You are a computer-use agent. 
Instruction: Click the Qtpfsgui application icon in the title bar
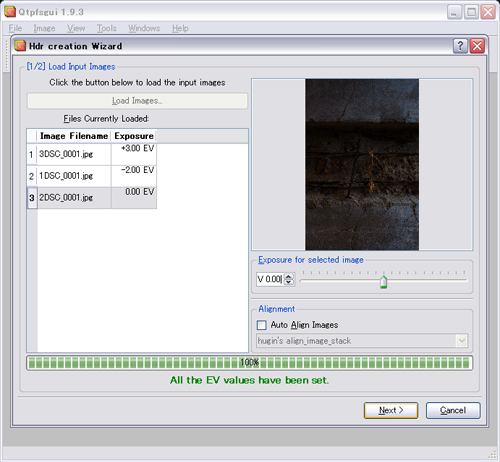(x=10, y=12)
